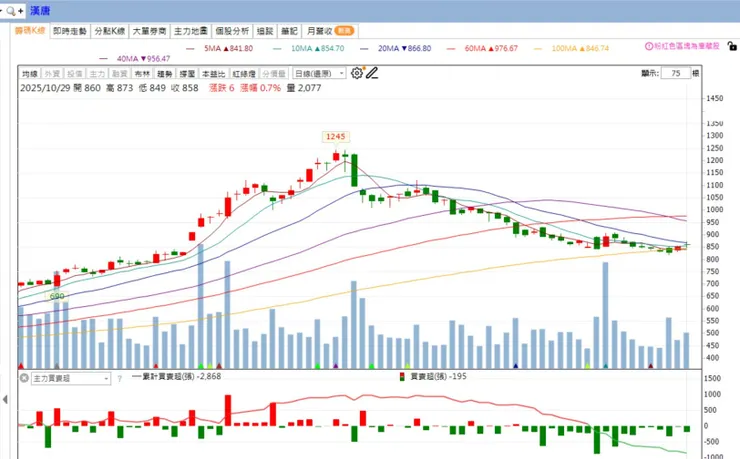Click the unlock padlock icon
Image resolution: width=740 pixels, height=459 pixels.
pos(732,46)
